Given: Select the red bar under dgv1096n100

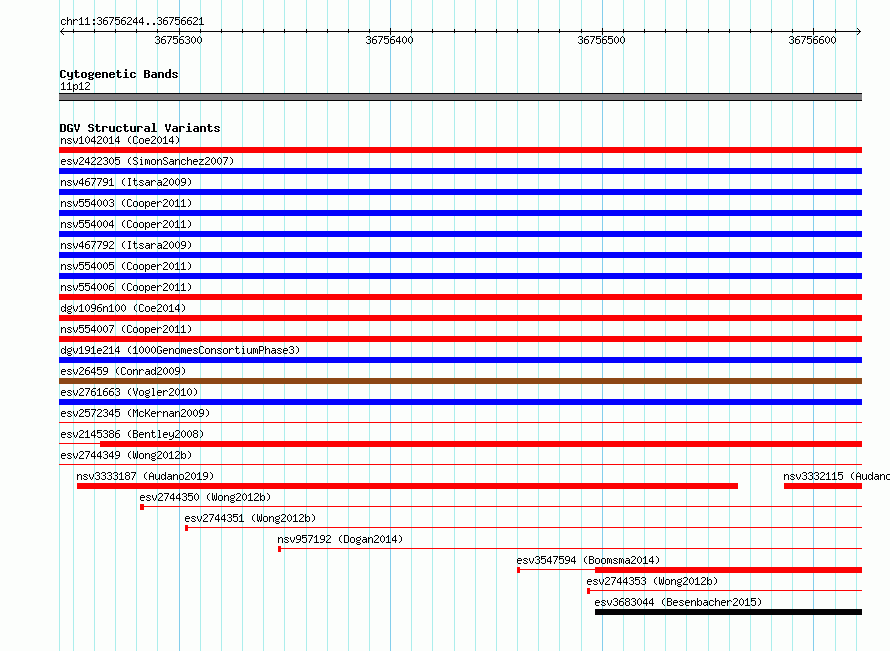Looking at the screenshot, I should 460,318.
